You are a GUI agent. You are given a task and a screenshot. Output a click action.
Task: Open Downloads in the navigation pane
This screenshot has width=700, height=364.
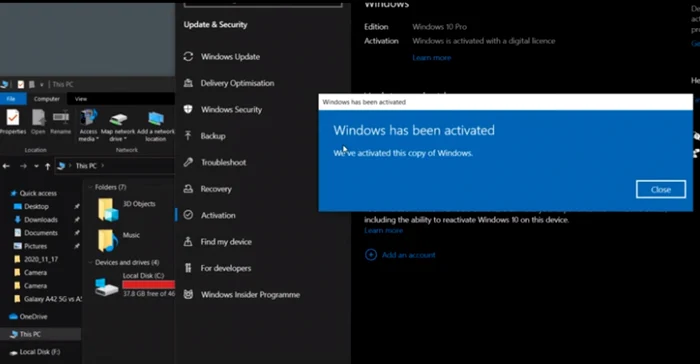pos(41,219)
